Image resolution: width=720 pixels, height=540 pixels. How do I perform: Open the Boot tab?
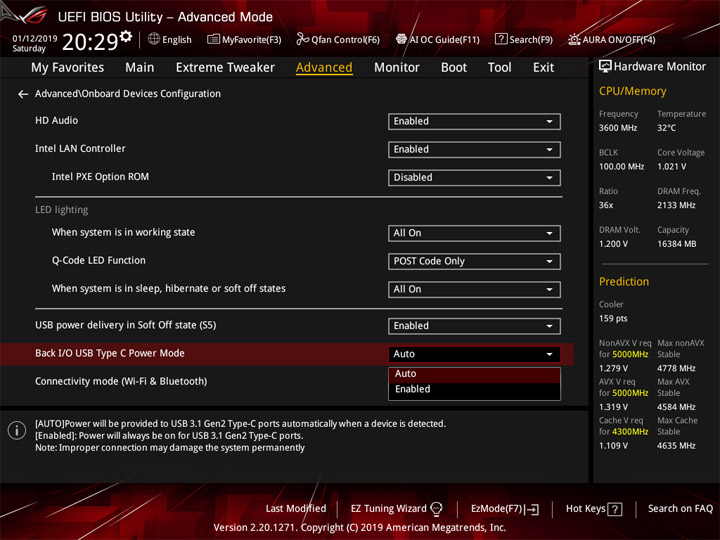[x=454, y=68]
